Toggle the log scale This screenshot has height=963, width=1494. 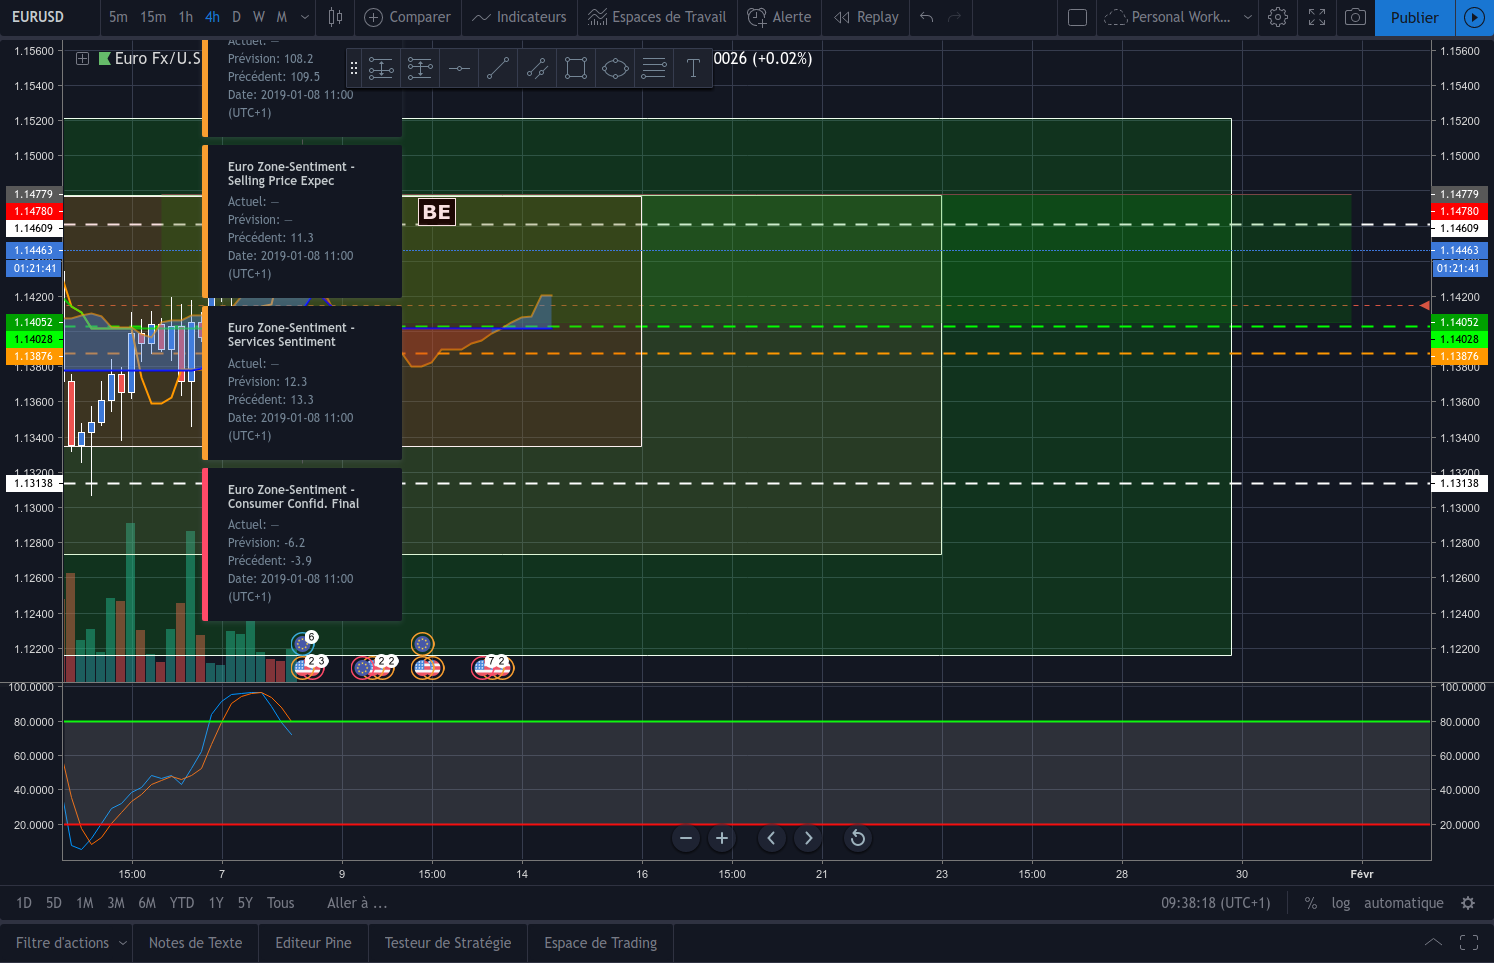click(x=1340, y=903)
